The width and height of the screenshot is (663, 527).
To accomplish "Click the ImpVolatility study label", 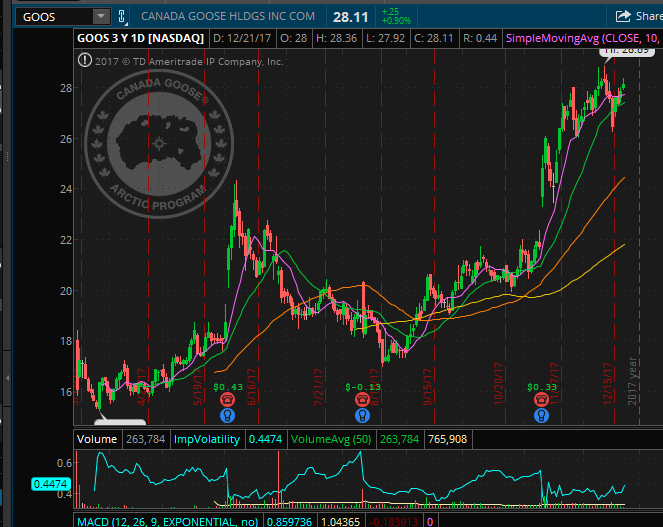I will 207,439.
